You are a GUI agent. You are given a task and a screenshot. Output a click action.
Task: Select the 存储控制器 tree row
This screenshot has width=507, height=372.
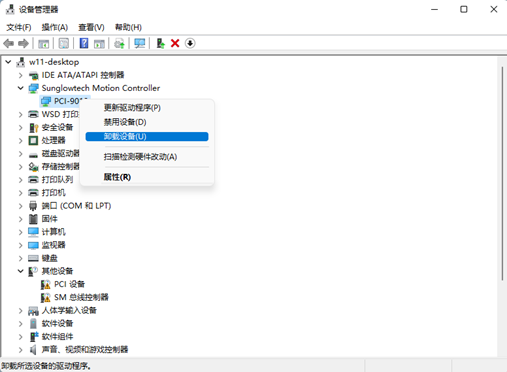click(60, 167)
